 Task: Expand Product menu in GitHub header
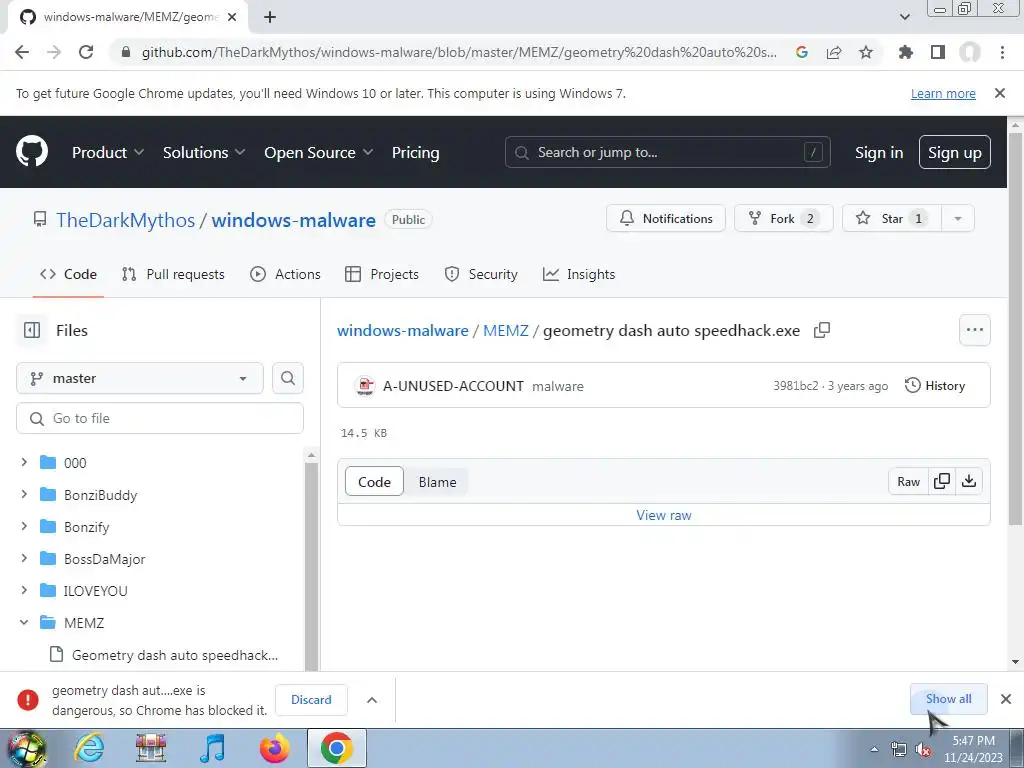(x=108, y=152)
